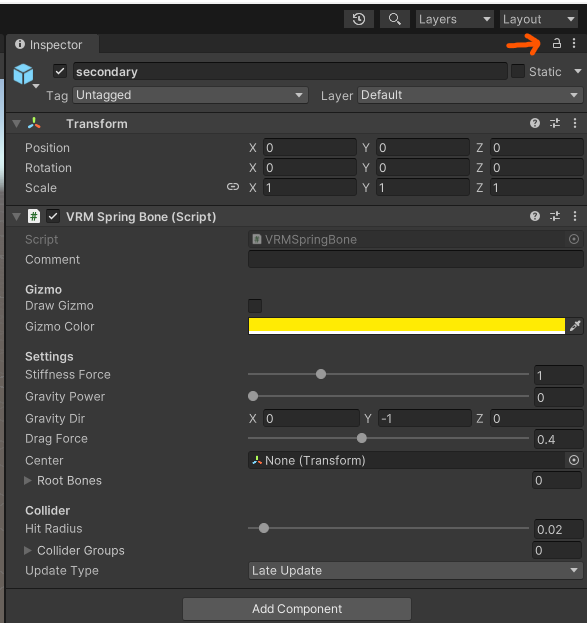The image size is (587, 623).
Task: Disable the secondary GameObject active checkbox
Action: (x=60, y=72)
